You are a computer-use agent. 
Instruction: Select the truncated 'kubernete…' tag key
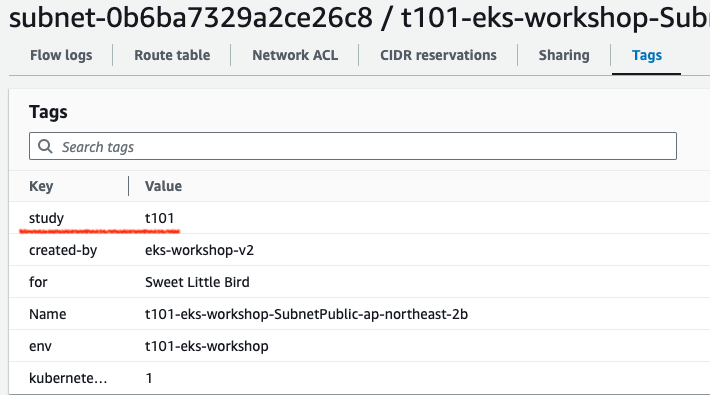tap(68, 378)
